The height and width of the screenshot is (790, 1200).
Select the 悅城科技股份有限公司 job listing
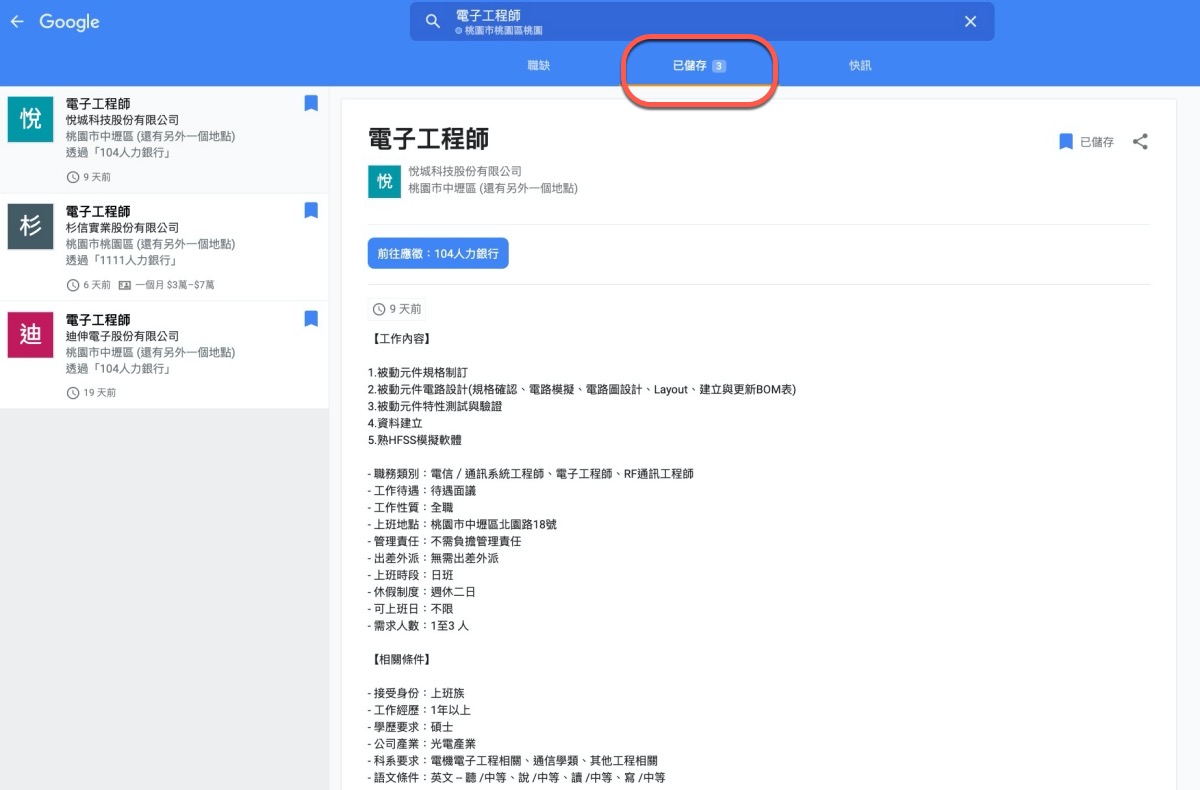coord(164,139)
